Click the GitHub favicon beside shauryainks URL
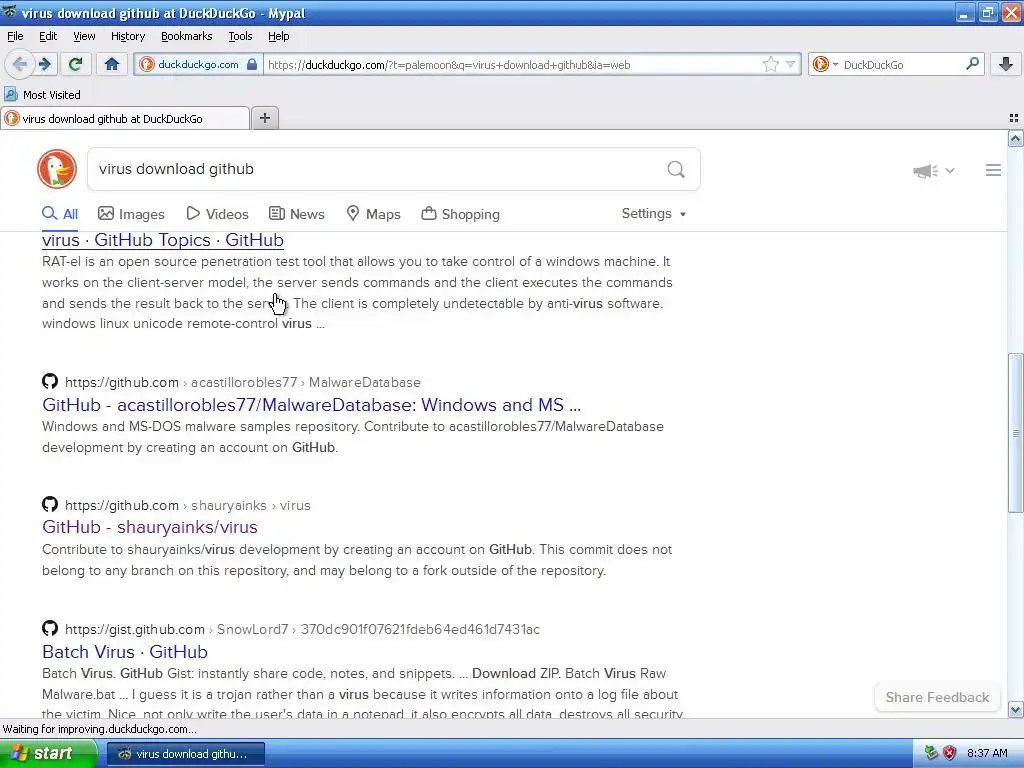Image resolution: width=1024 pixels, height=768 pixels. pyautogui.click(x=50, y=504)
